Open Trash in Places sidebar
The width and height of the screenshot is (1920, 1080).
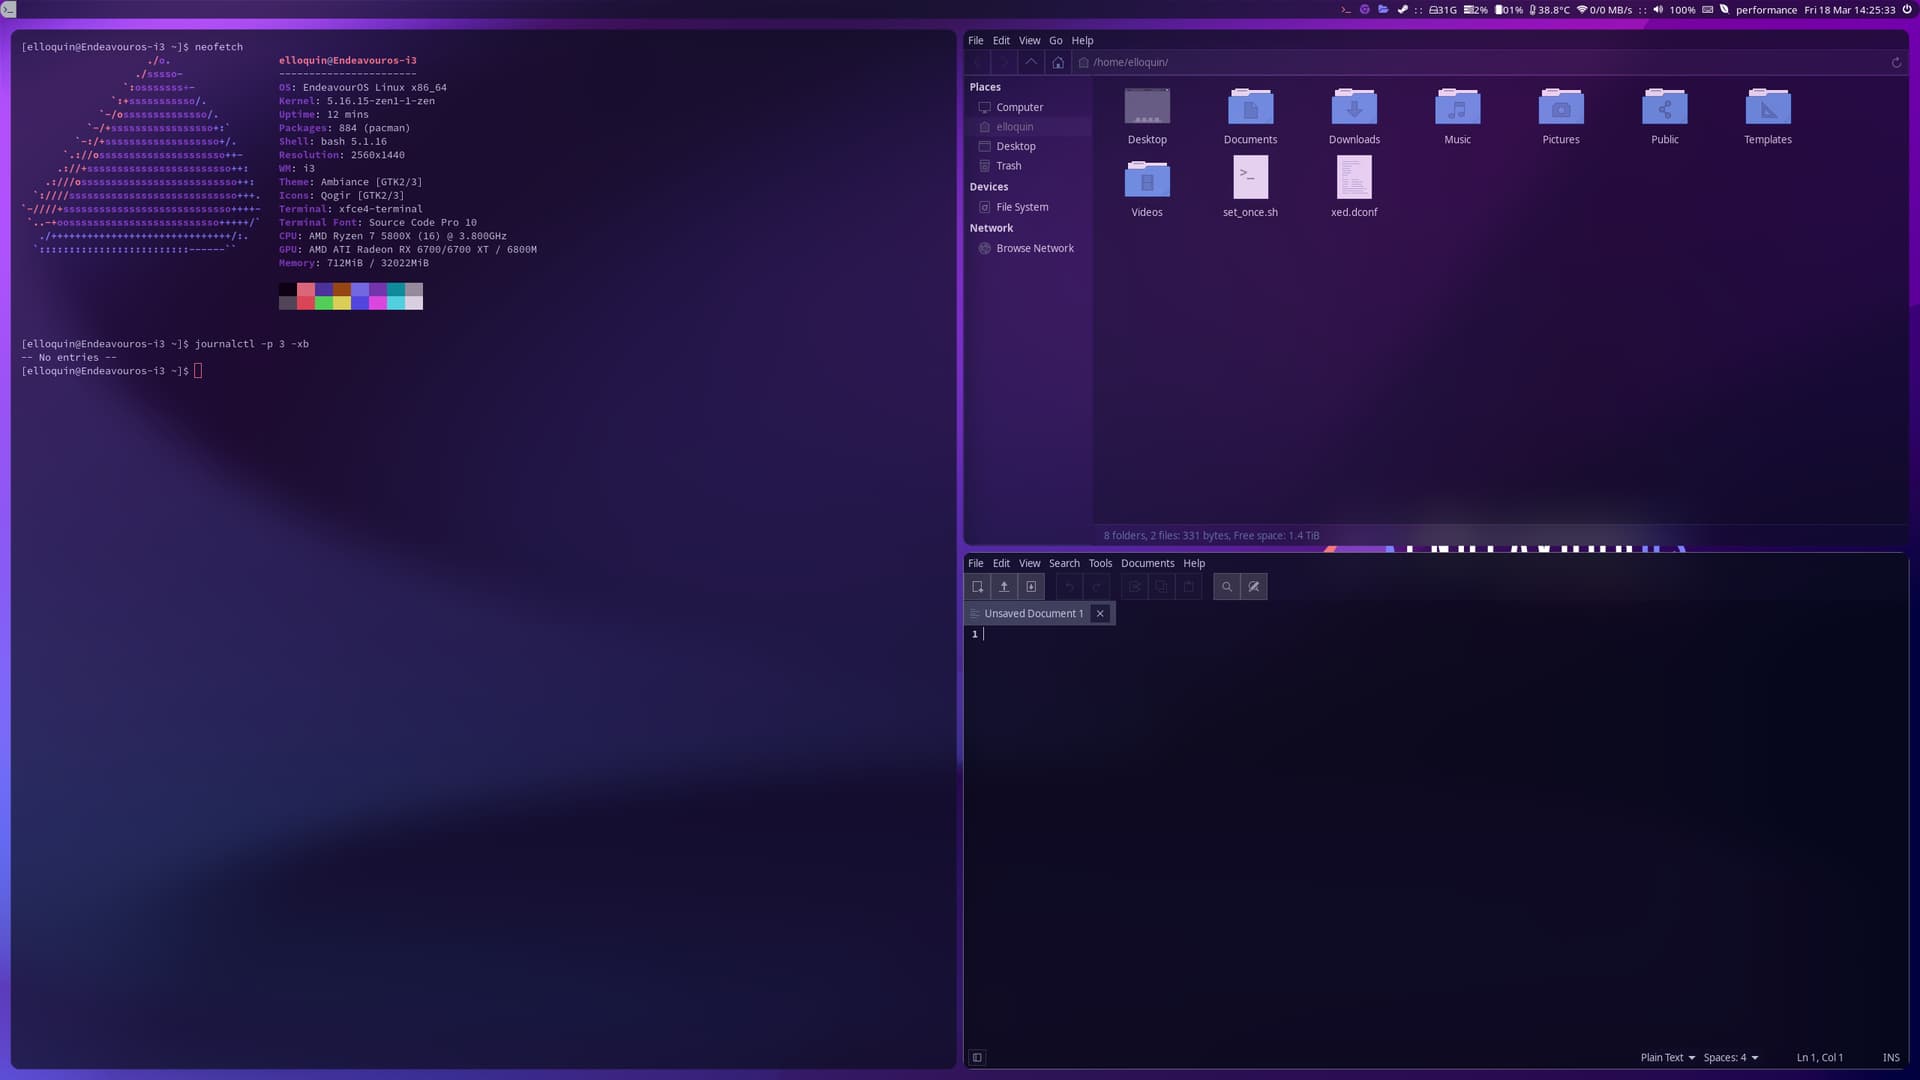[1008, 166]
